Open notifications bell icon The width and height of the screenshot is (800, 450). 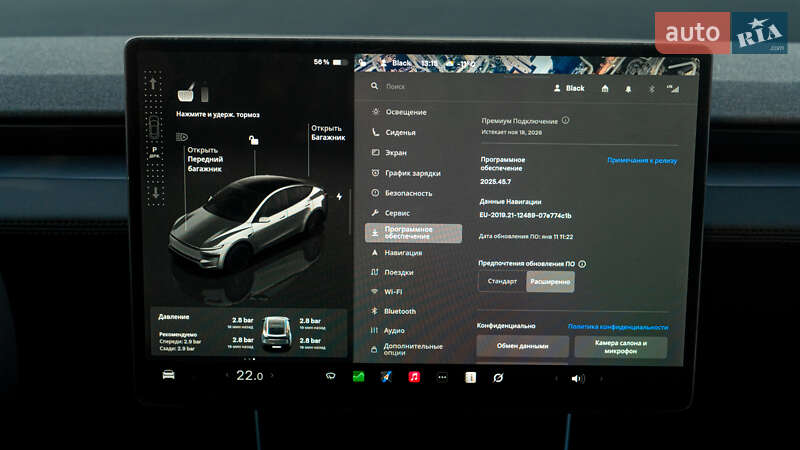(x=628, y=89)
